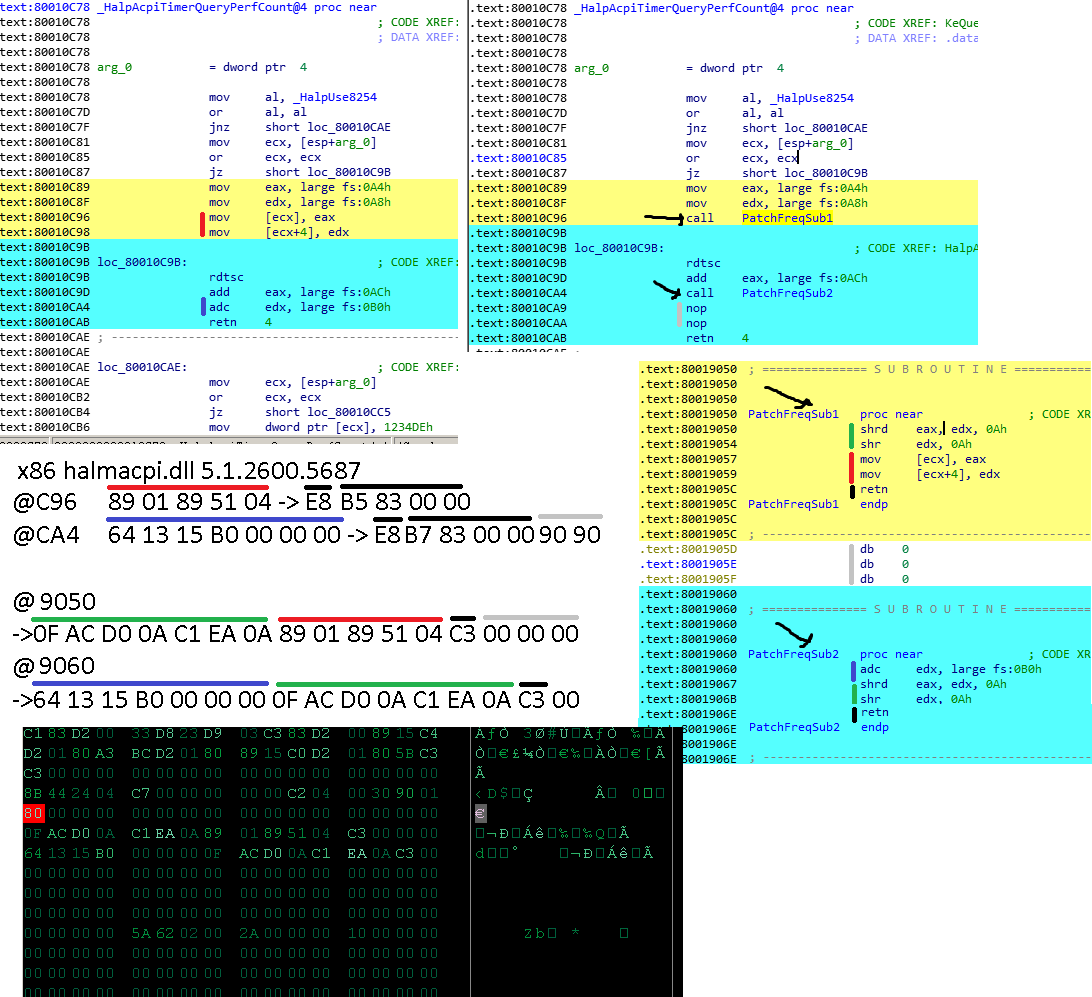Click 'shrd' instruction at address 80019050

[x=873, y=429]
